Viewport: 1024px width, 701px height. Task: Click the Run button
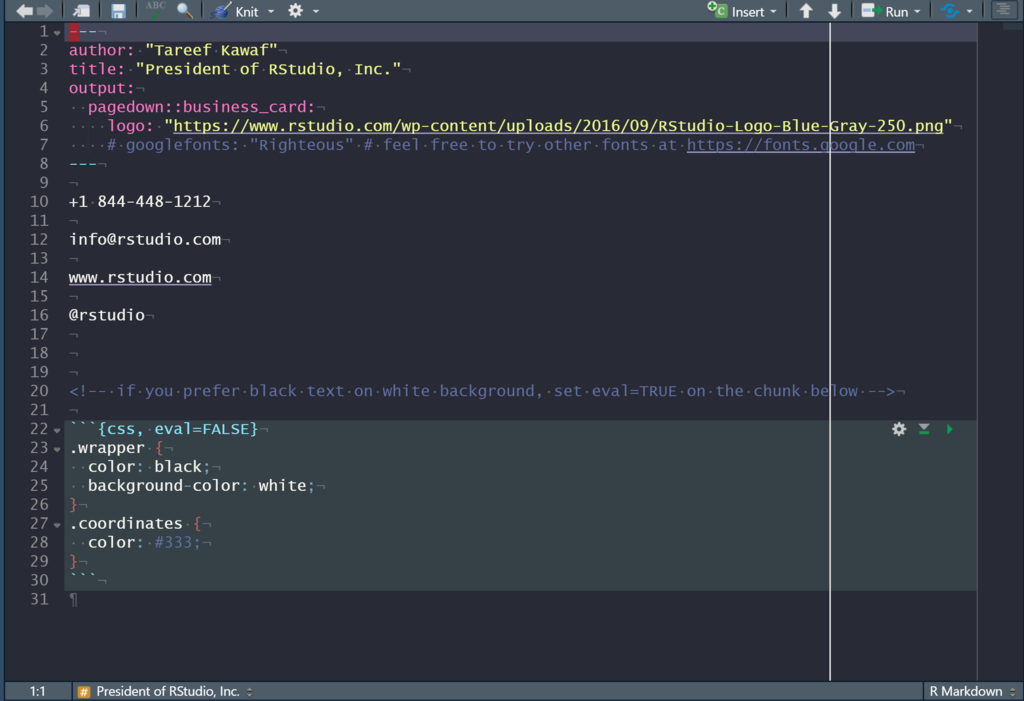point(885,11)
